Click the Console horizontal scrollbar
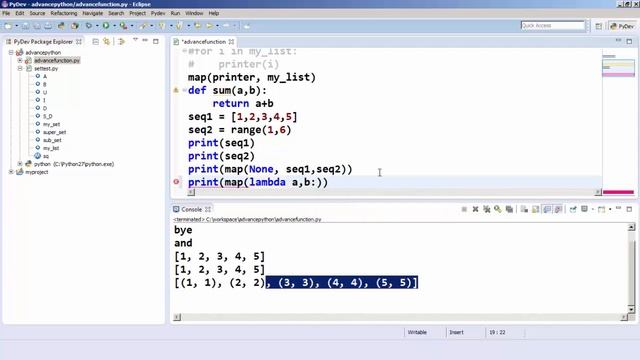640x360 pixels. (400, 317)
